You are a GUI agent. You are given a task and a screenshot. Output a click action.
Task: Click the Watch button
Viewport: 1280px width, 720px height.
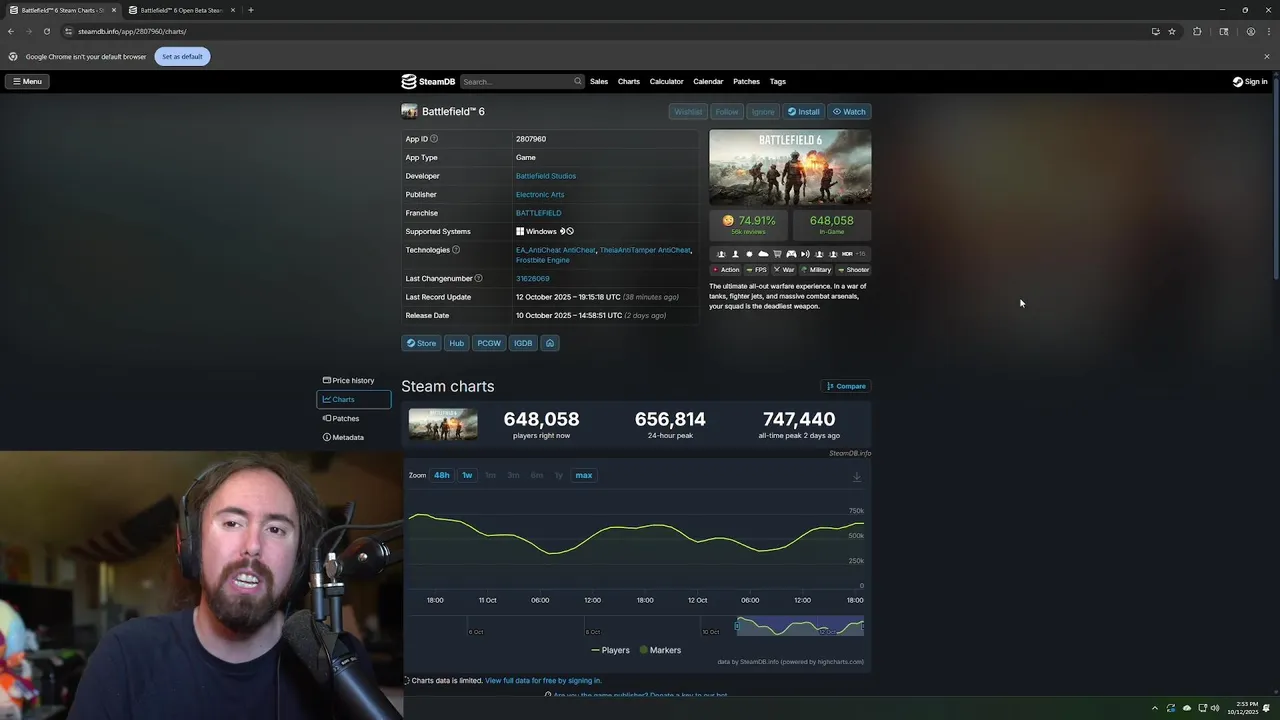[x=849, y=112]
